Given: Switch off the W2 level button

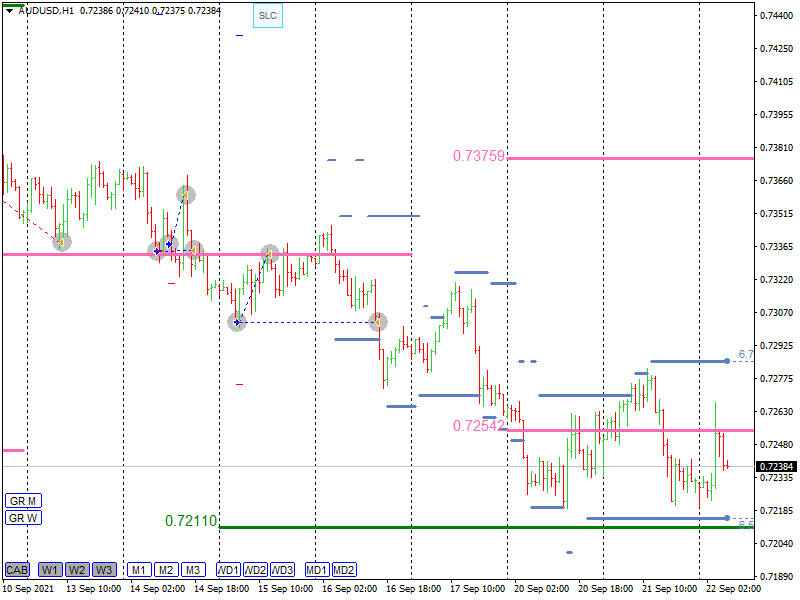Looking at the screenshot, I should click(77, 570).
